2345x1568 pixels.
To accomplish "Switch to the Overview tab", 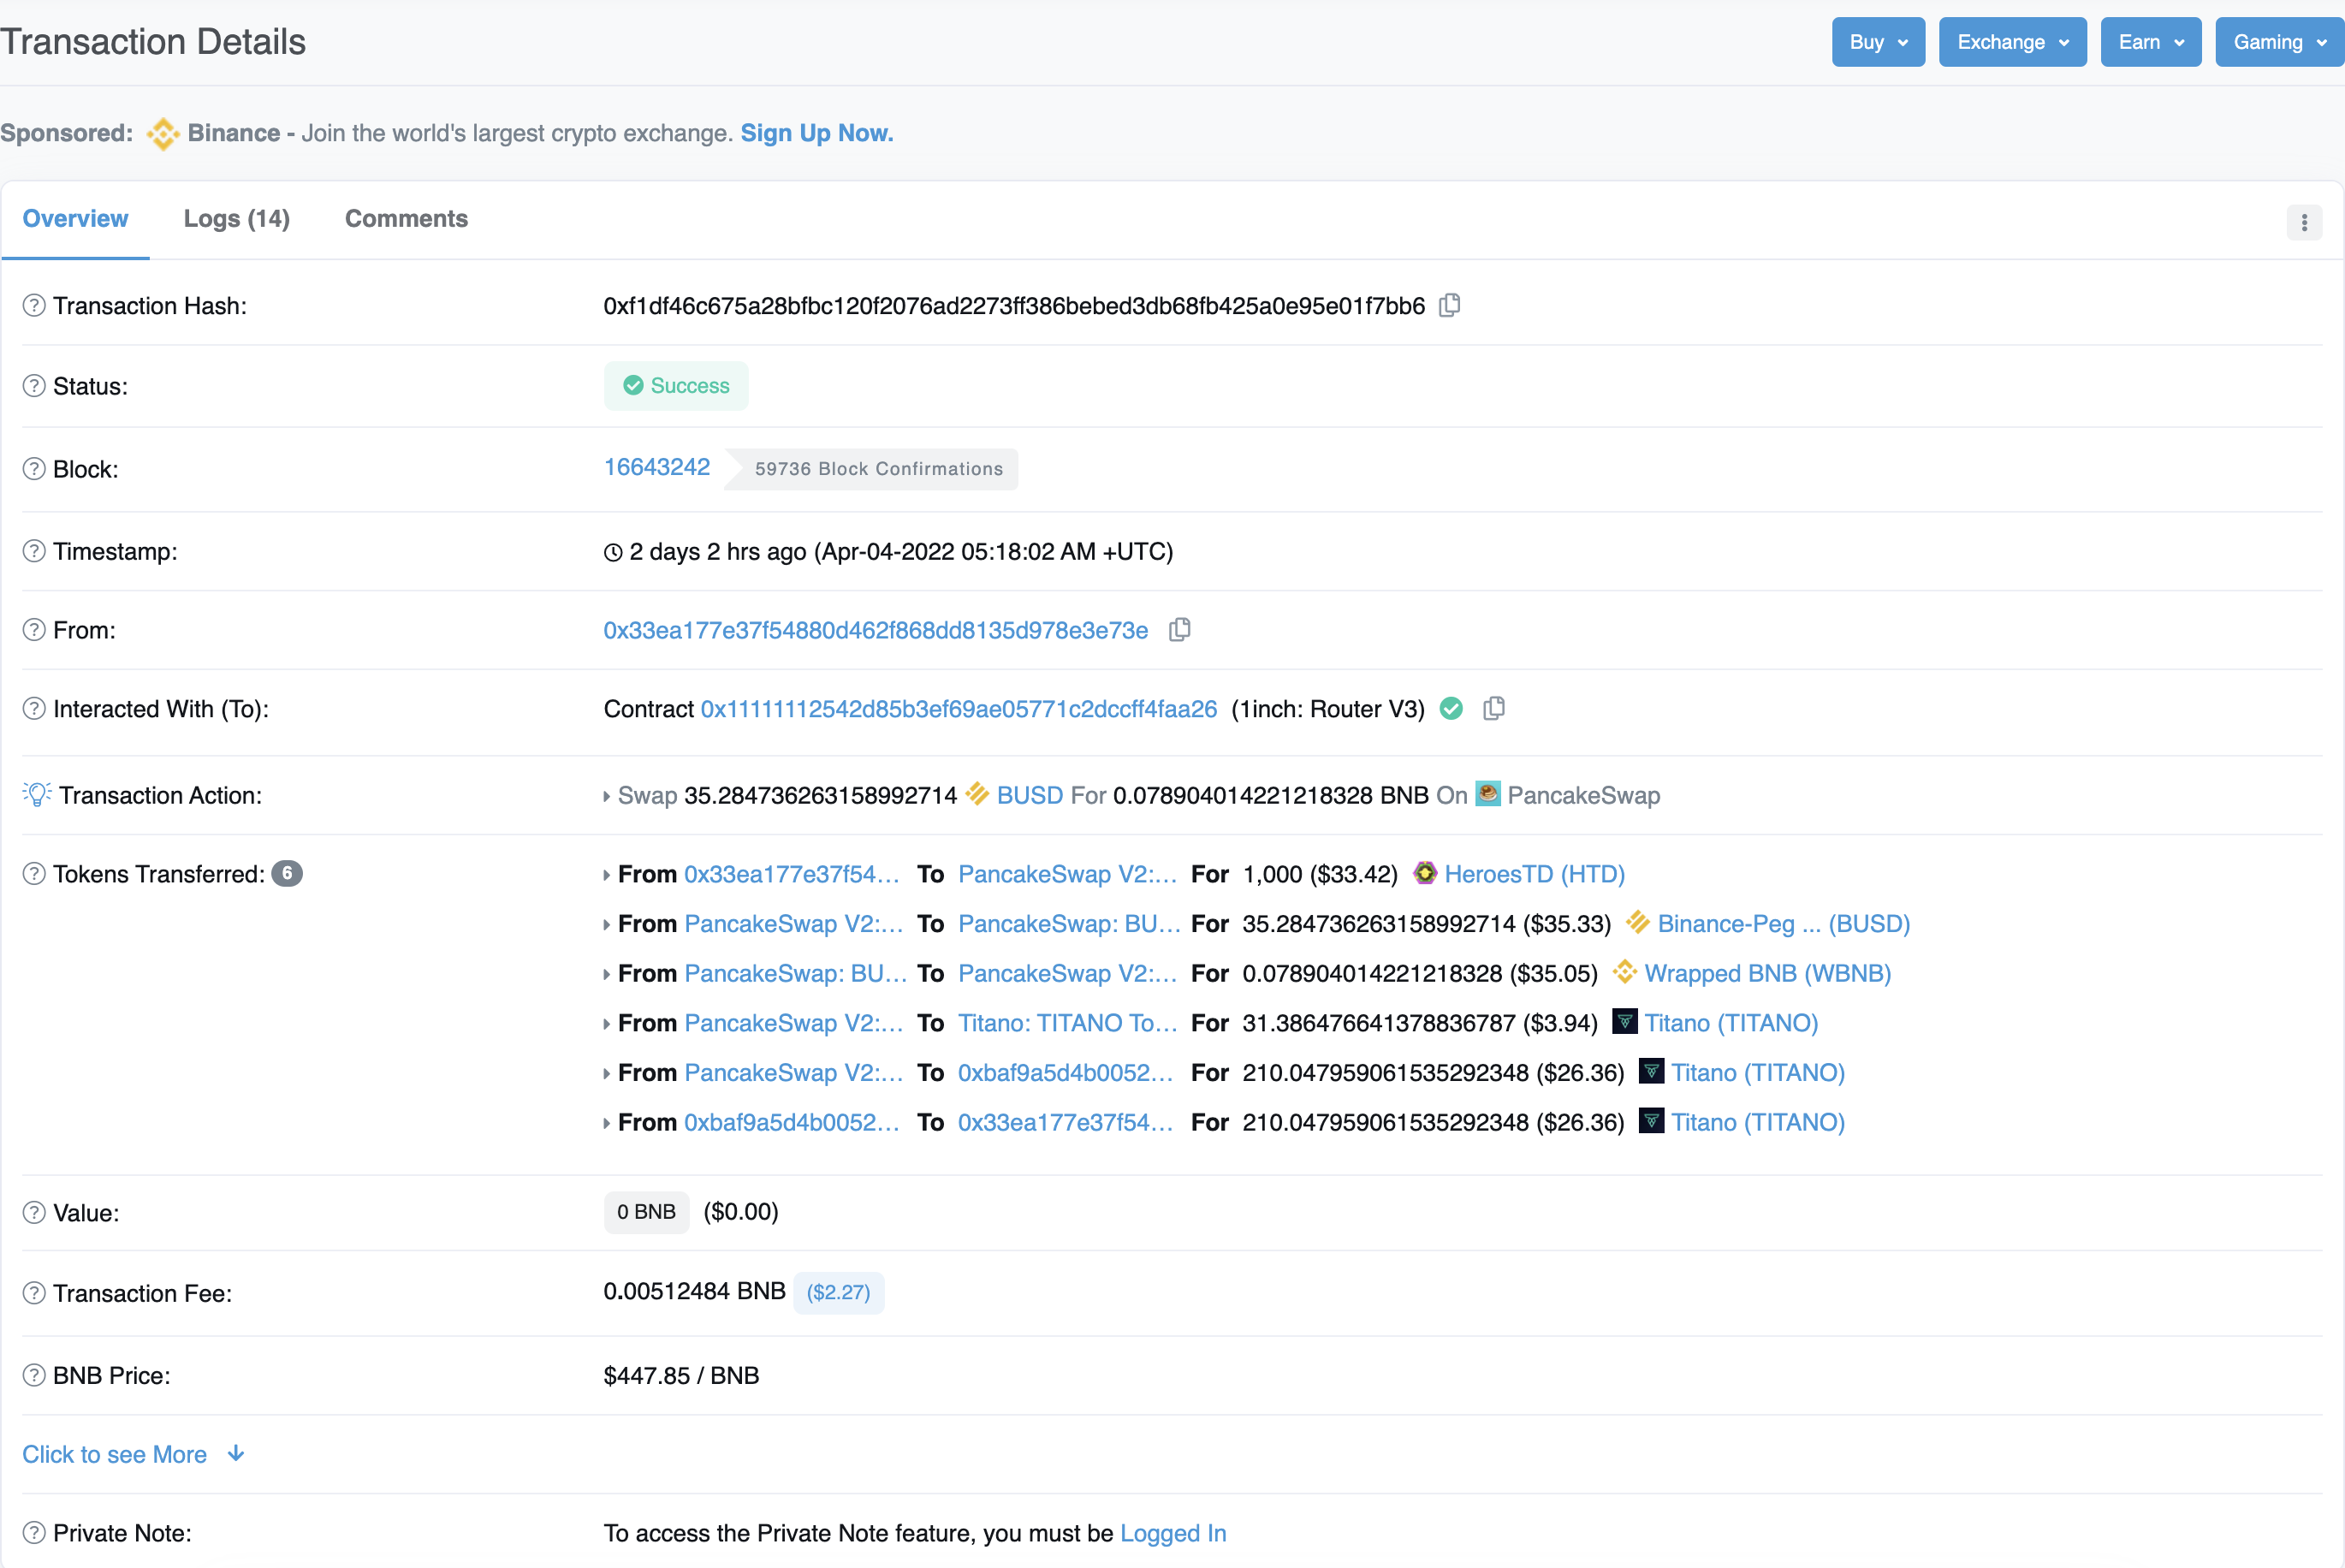I will (x=75, y=219).
